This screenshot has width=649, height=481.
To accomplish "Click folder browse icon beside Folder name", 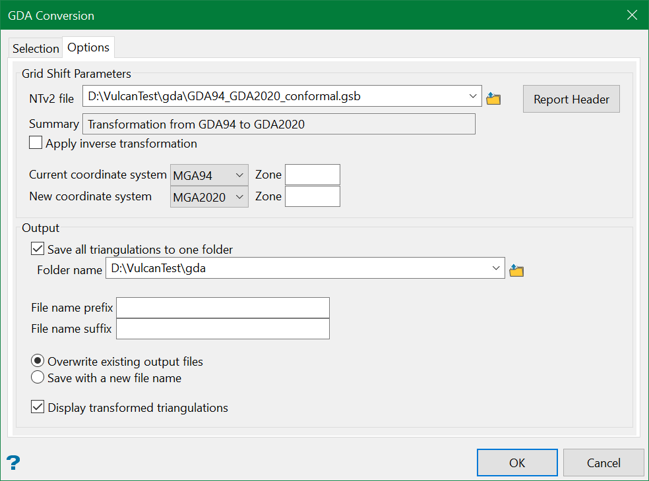I will click(x=516, y=270).
